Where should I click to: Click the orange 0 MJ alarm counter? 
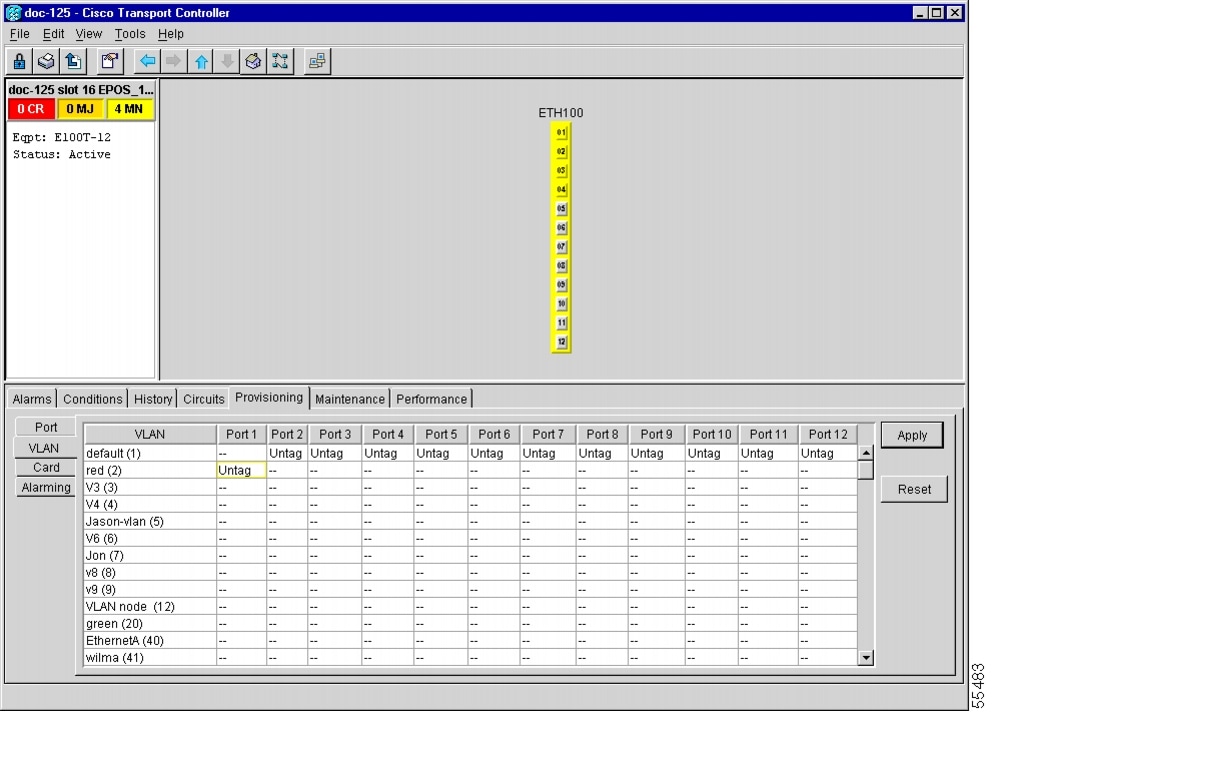[x=80, y=109]
